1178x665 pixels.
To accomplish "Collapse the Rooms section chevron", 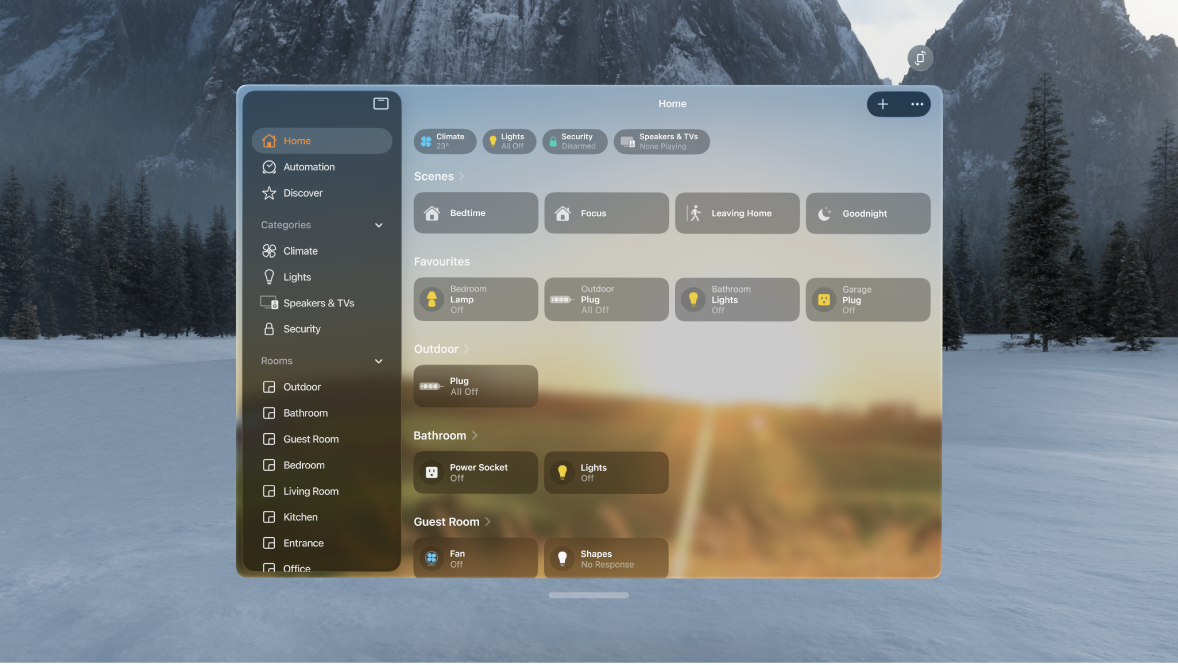I will (x=378, y=361).
